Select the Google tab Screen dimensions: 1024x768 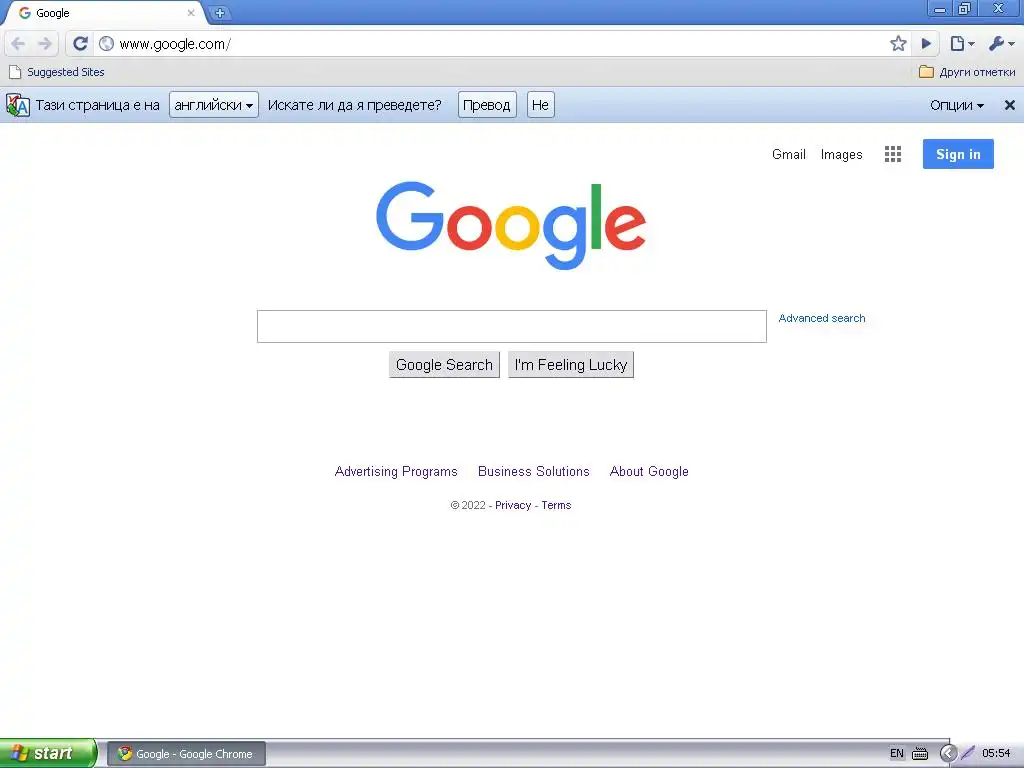104,12
